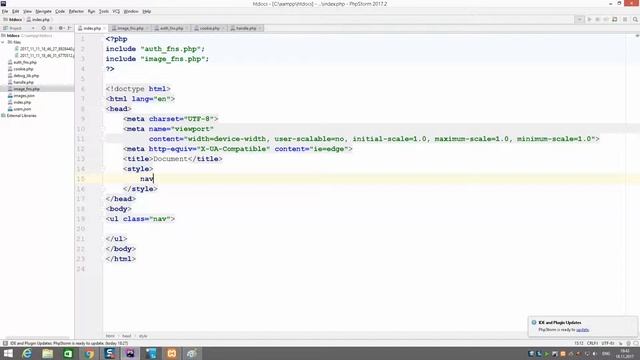
Task: Open the Edit menu
Action: 16,11
